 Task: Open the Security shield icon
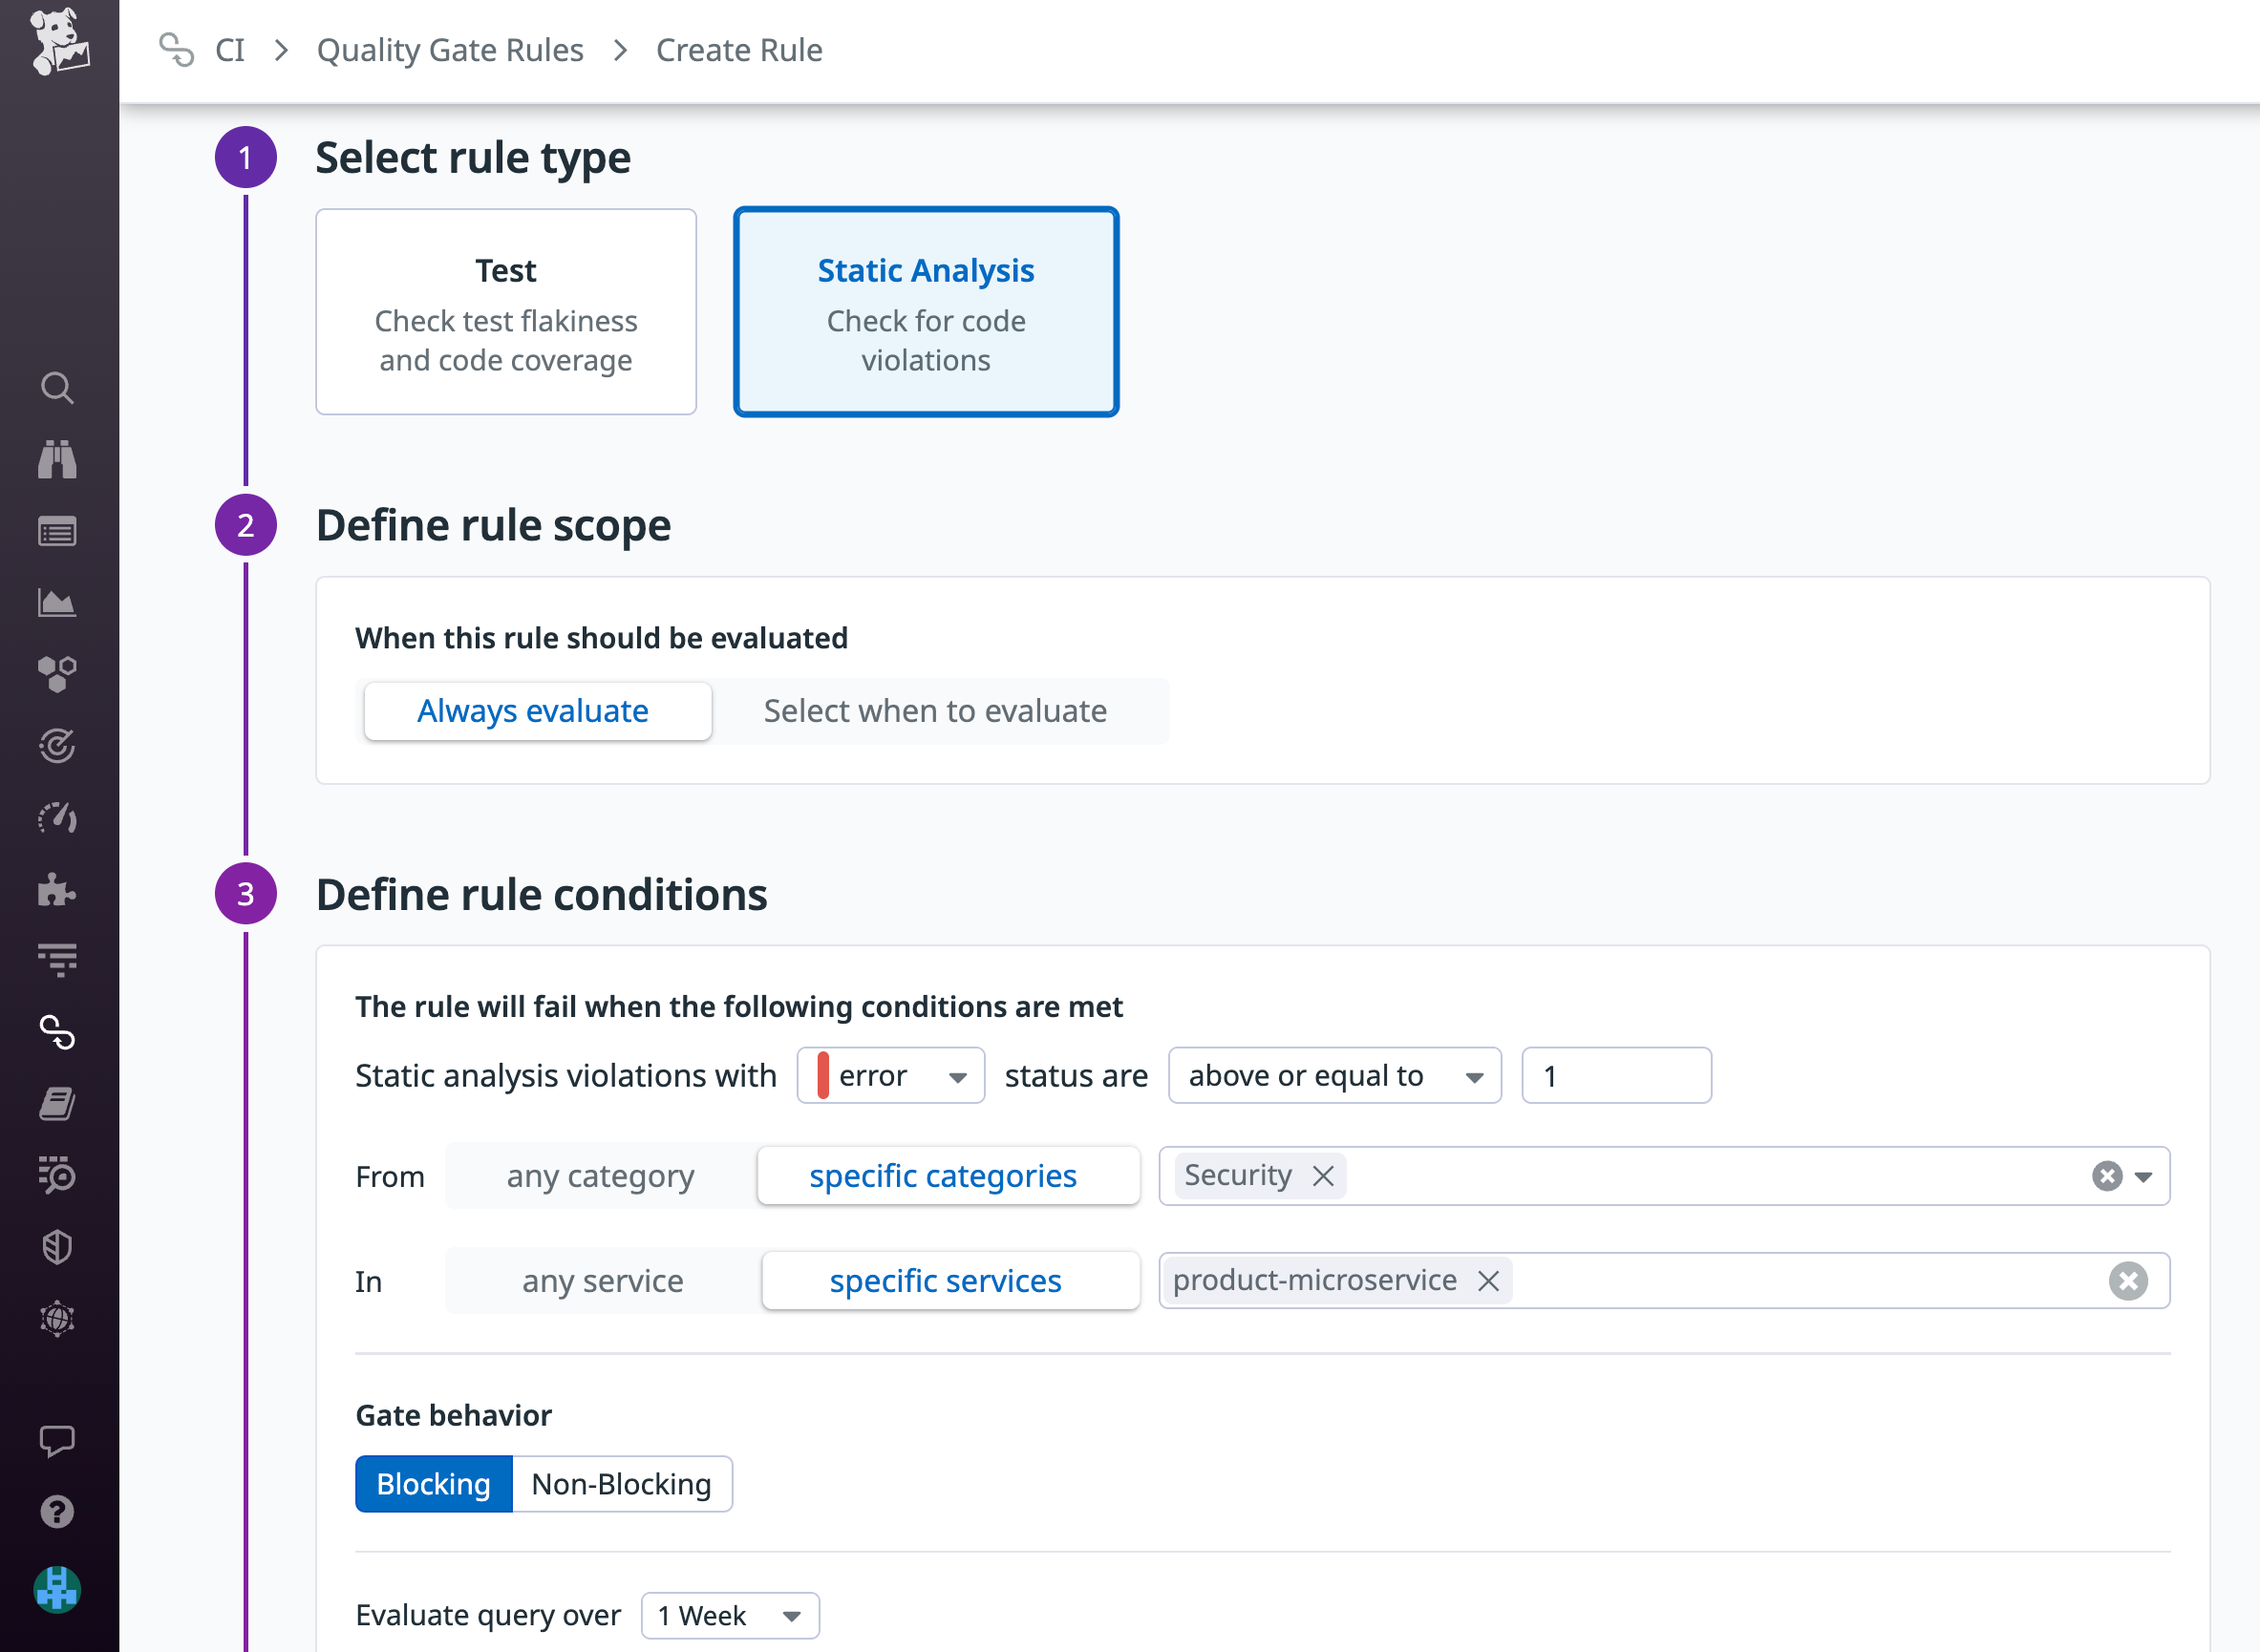click(57, 1246)
